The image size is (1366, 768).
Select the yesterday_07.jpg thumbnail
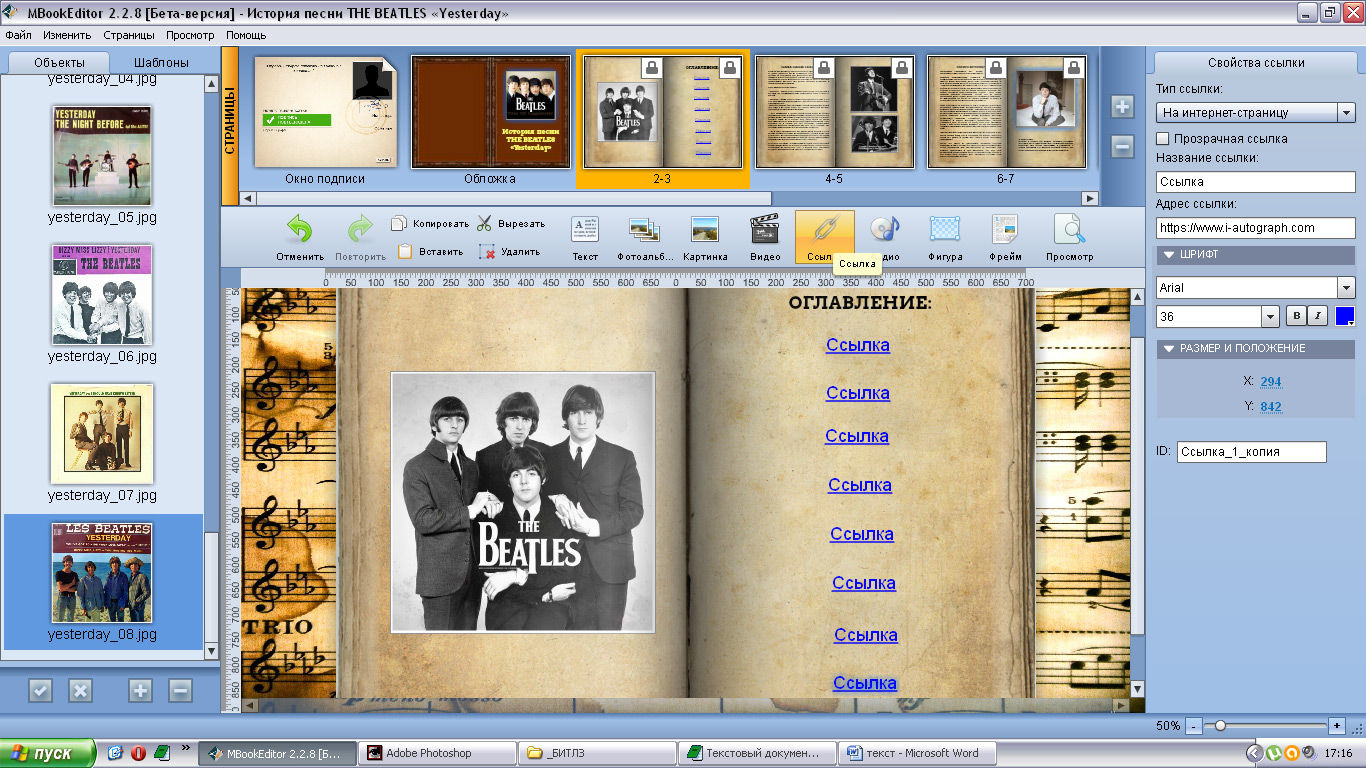coord(102,433)
